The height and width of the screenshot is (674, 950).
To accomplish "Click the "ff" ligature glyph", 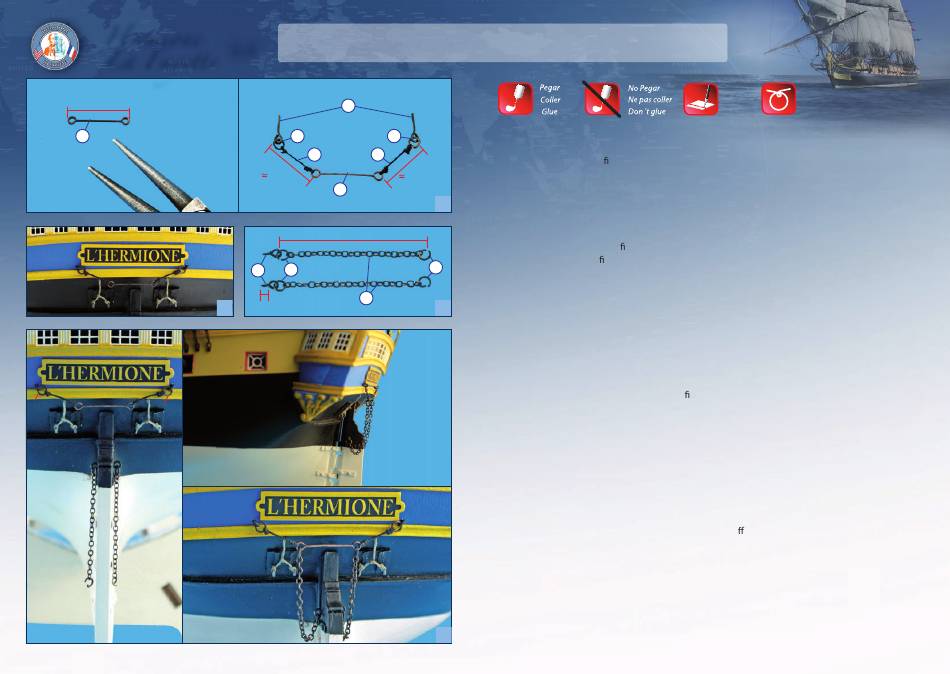I will pos(740,530).
